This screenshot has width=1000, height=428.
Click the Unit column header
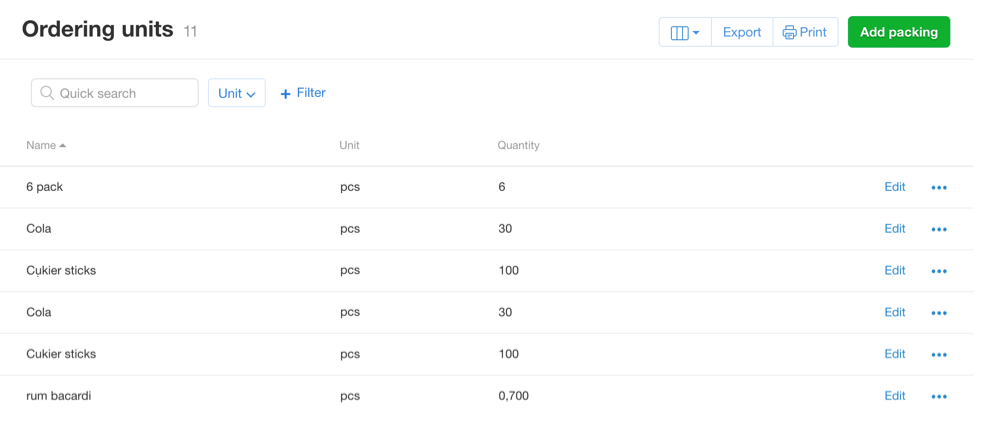(349, 145)
